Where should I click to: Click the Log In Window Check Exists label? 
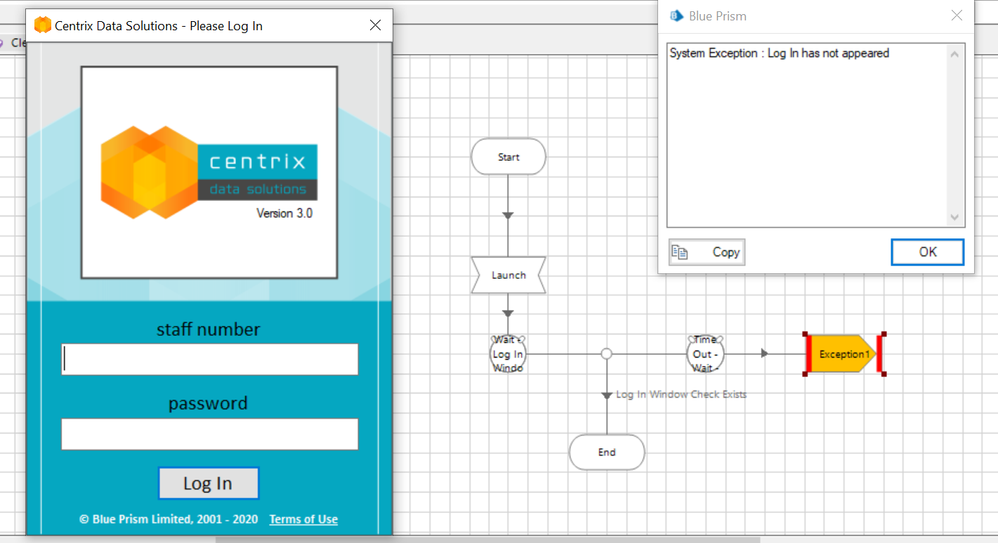681,395
